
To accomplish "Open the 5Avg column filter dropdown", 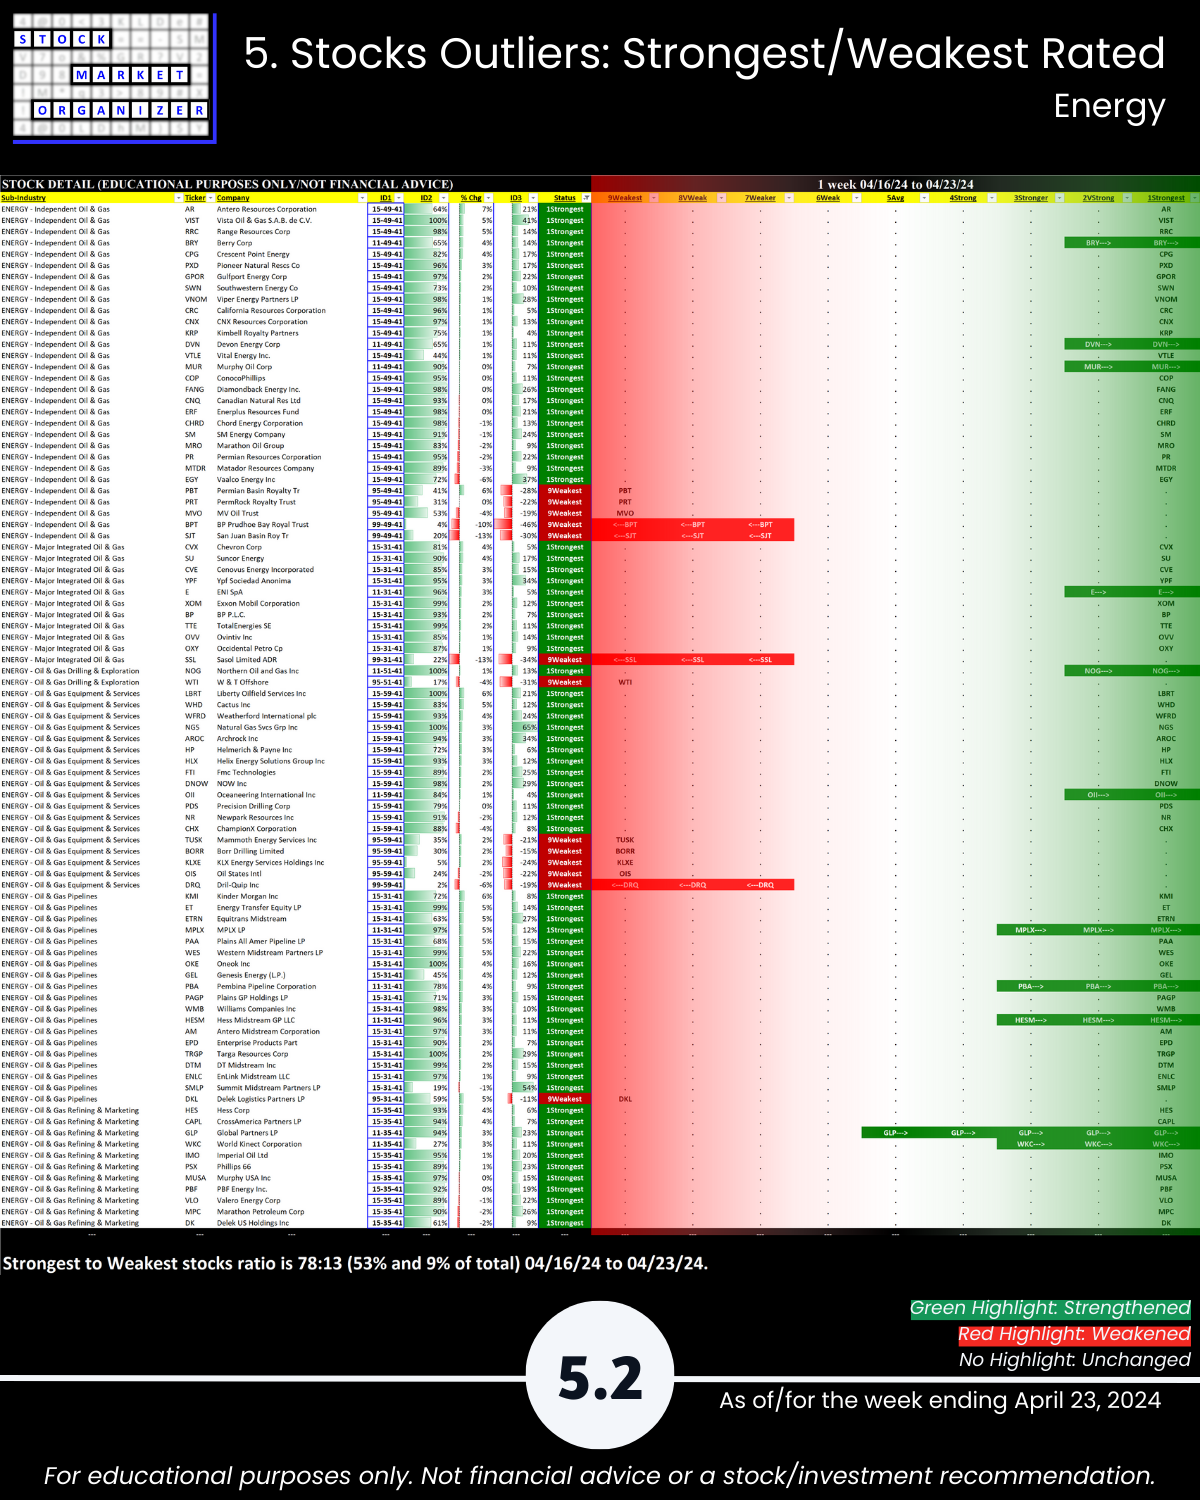I will pyautogui.click(x=924, y=198).
